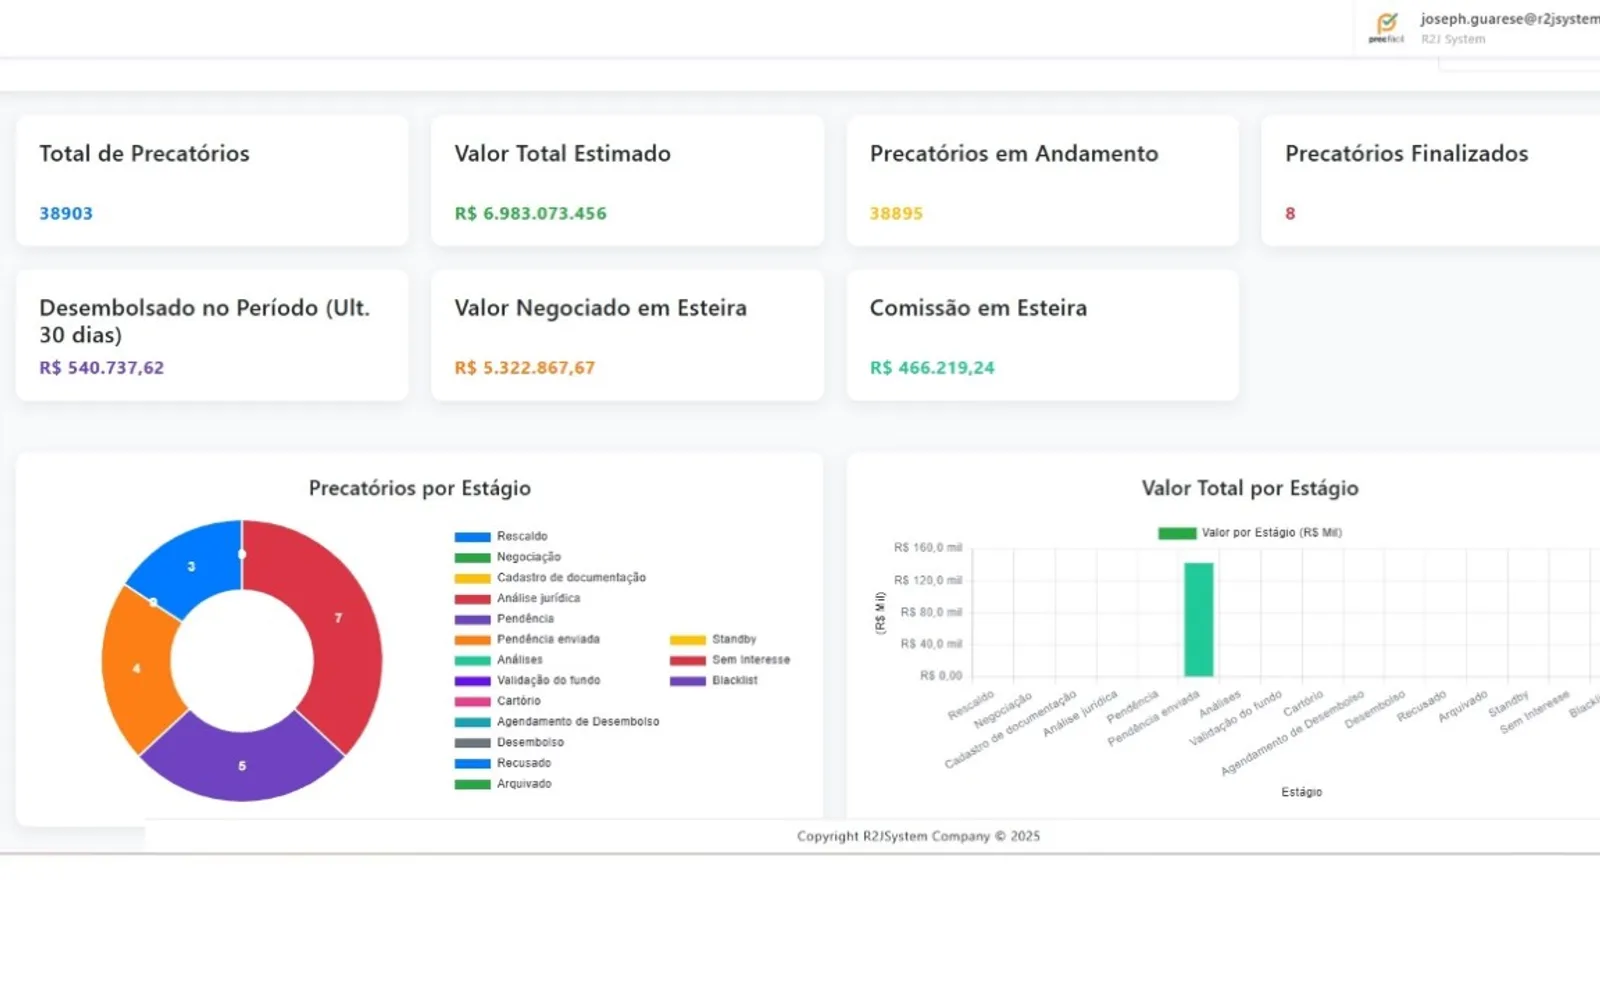The width and height of the screenshot is (1600, 1000).
Task: Toggle Validação do fundo legend entry
Action: pos(527,680)
